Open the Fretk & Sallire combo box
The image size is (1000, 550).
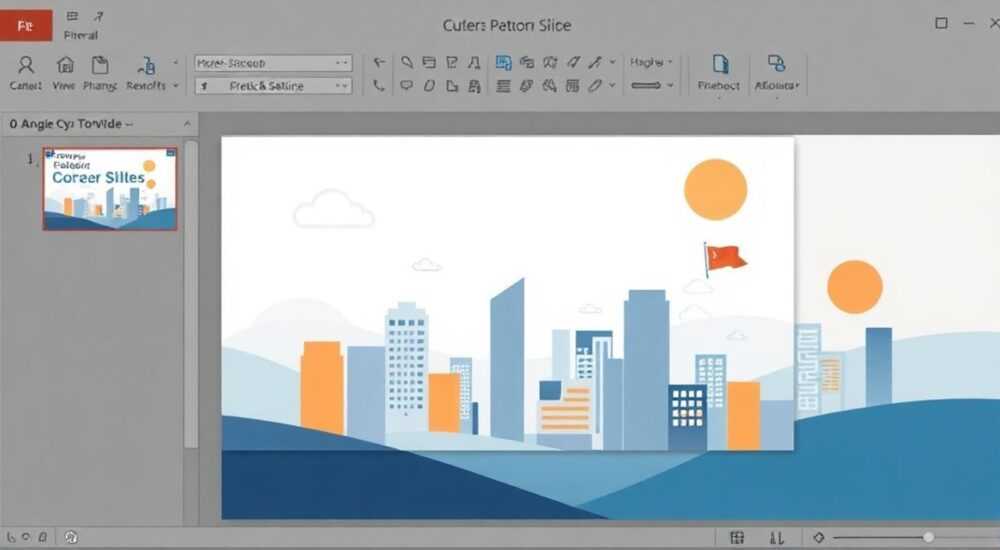pyautogui.click(x=273, y=86)
